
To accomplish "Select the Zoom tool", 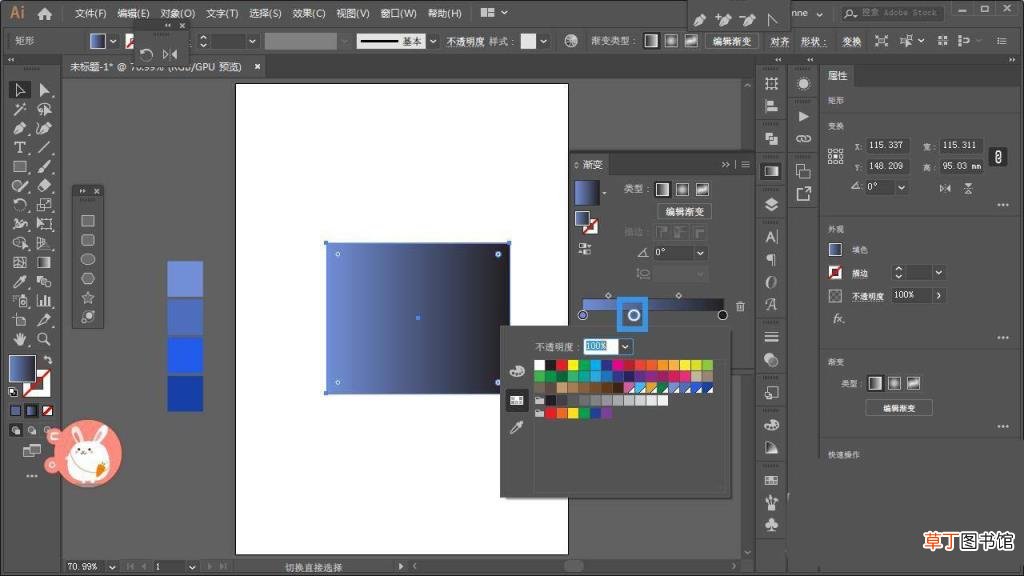I will click(x=44, y=339).
